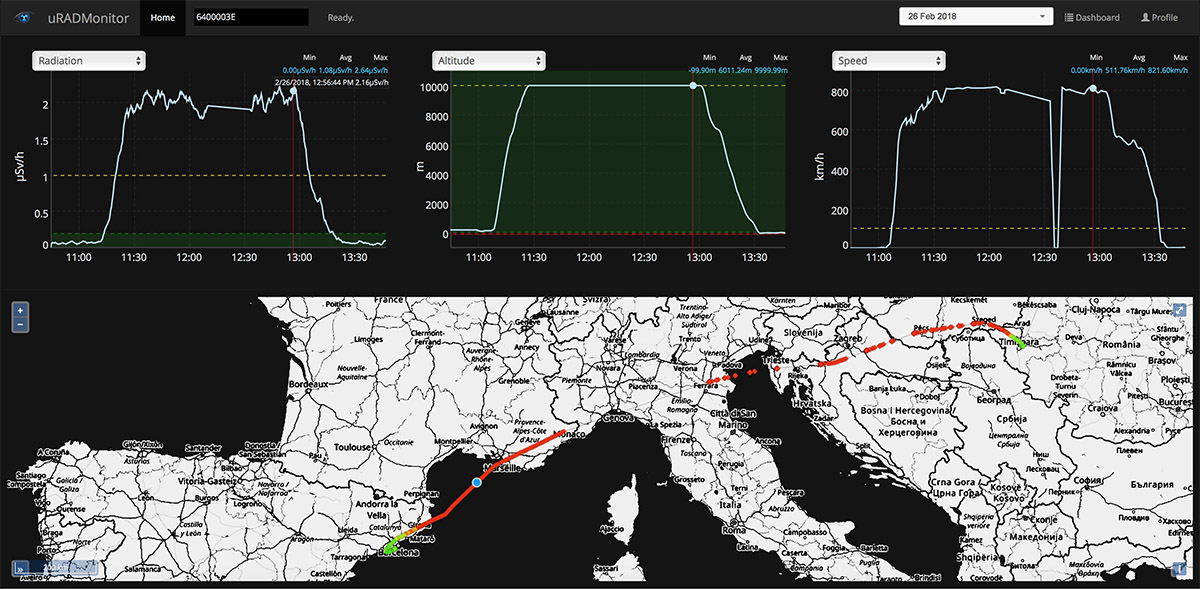This screenshot has width=1200, height=589.
Task: Open the Speed chart type dropdown
Action: click(x=889, y=61)
